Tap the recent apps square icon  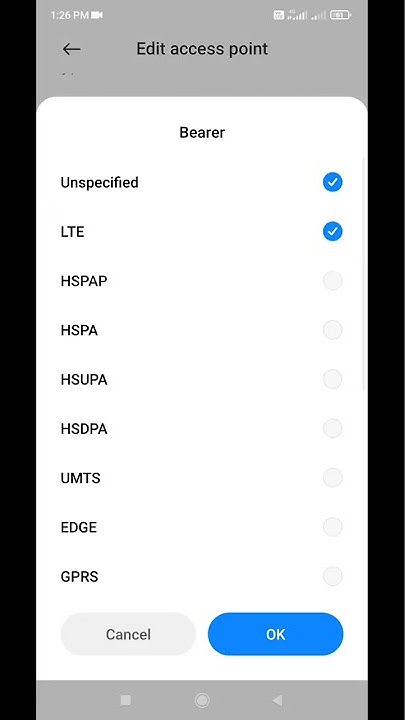pyautogui.click(x=125, y=700)
